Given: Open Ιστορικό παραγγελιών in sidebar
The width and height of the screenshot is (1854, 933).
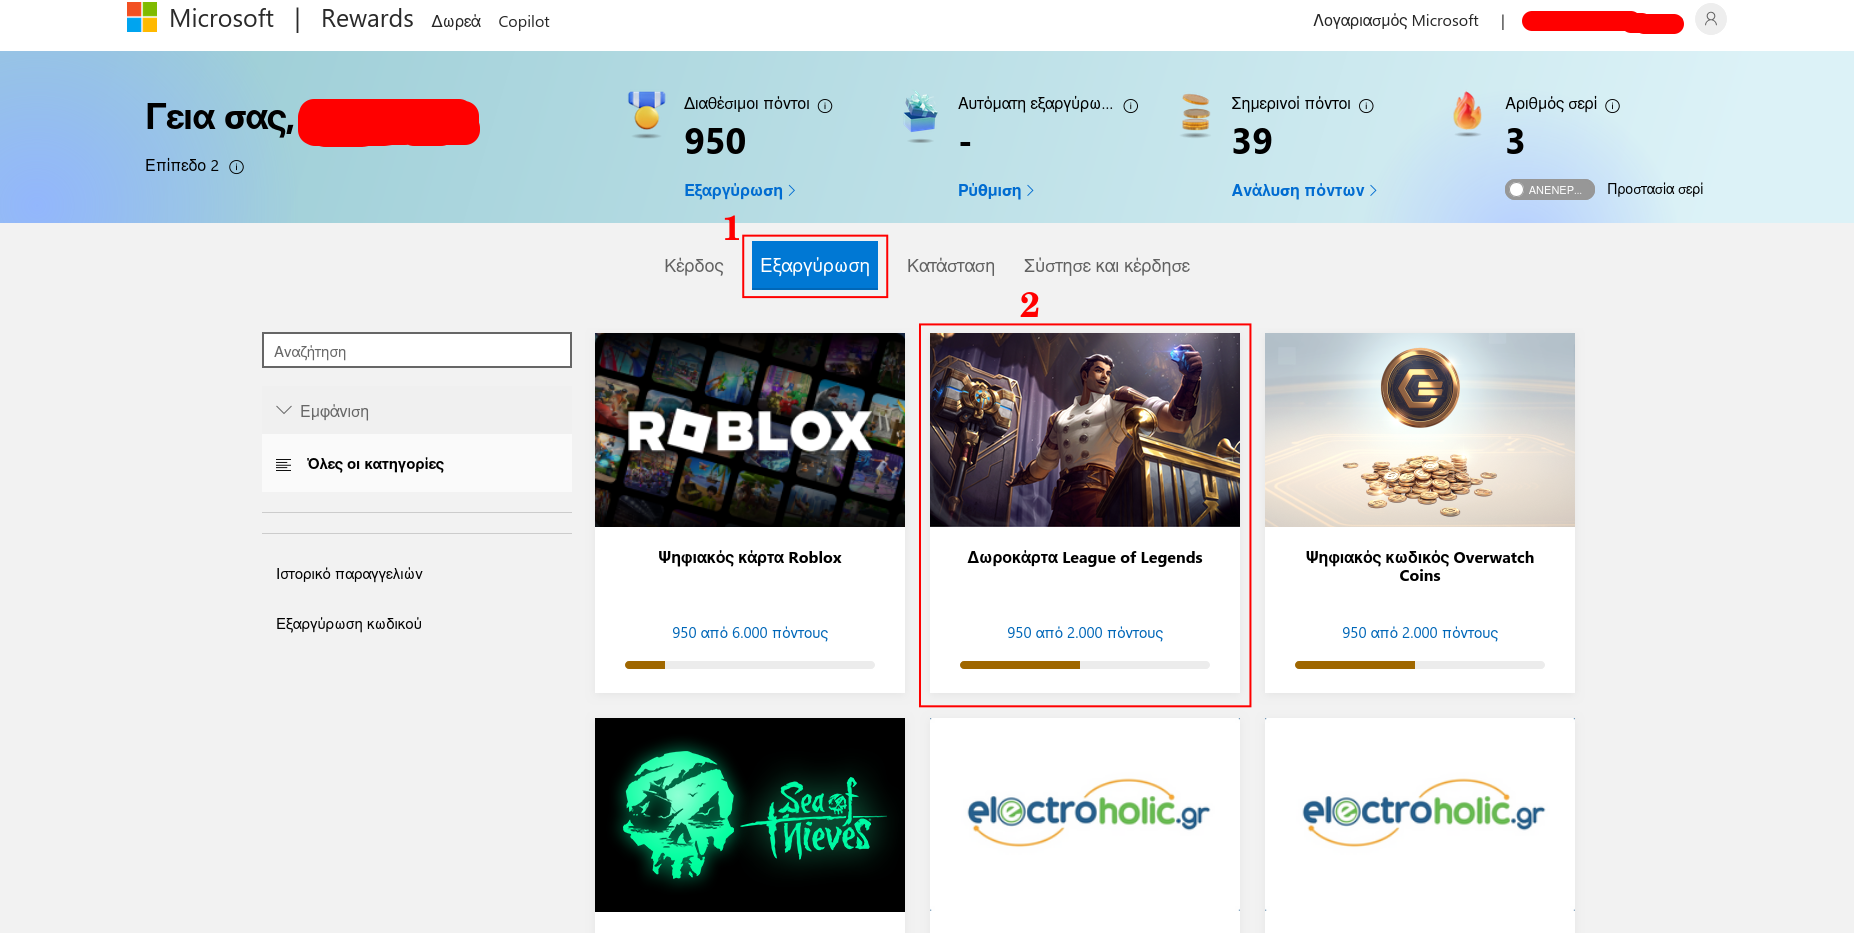Looking at the screenshot, I should point(349,574).
